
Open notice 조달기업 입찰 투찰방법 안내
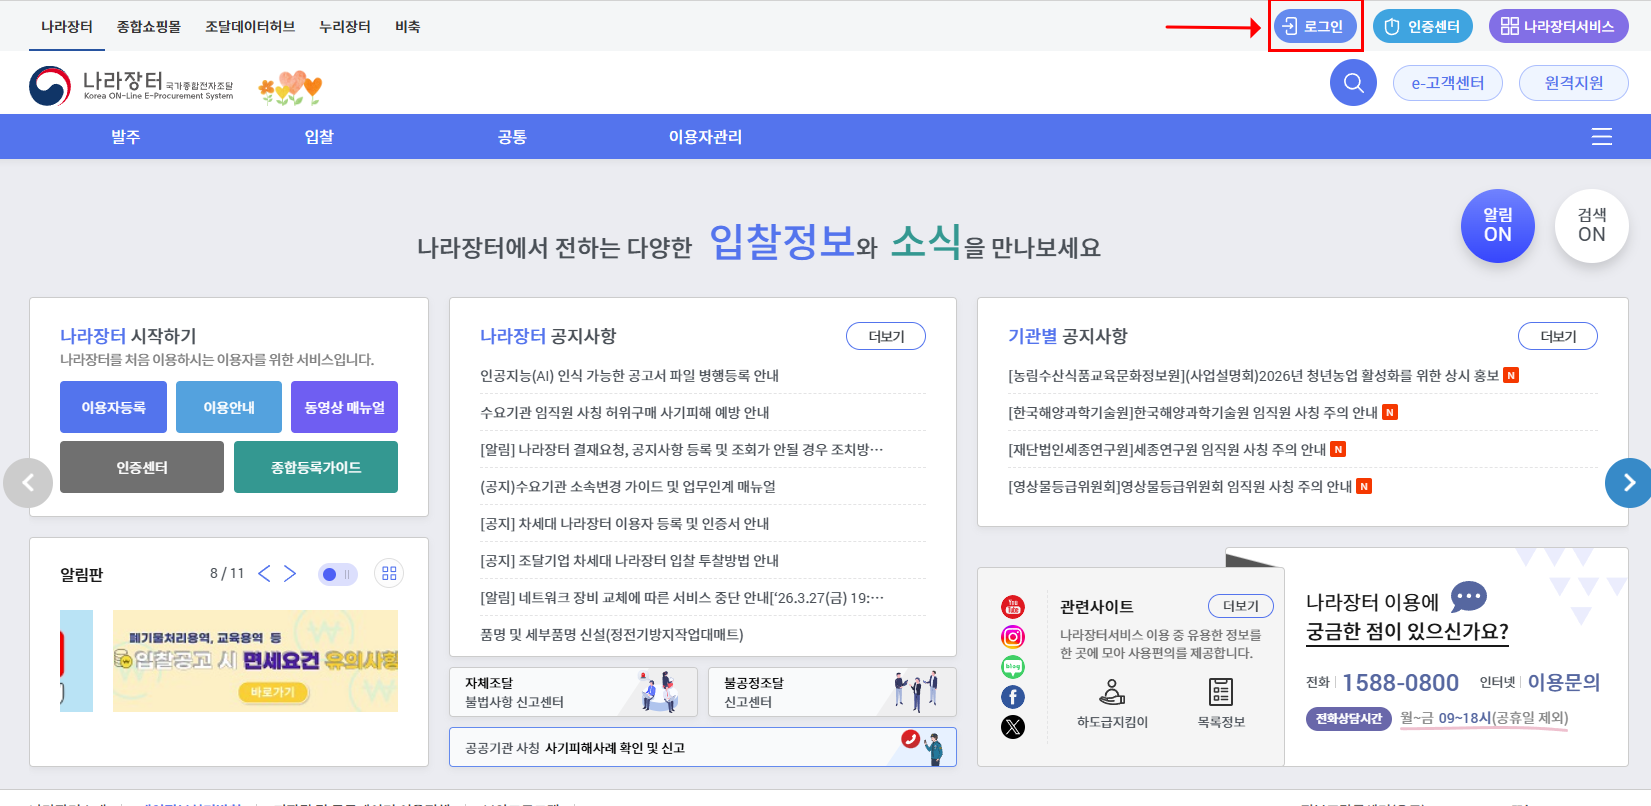point(629,560)
